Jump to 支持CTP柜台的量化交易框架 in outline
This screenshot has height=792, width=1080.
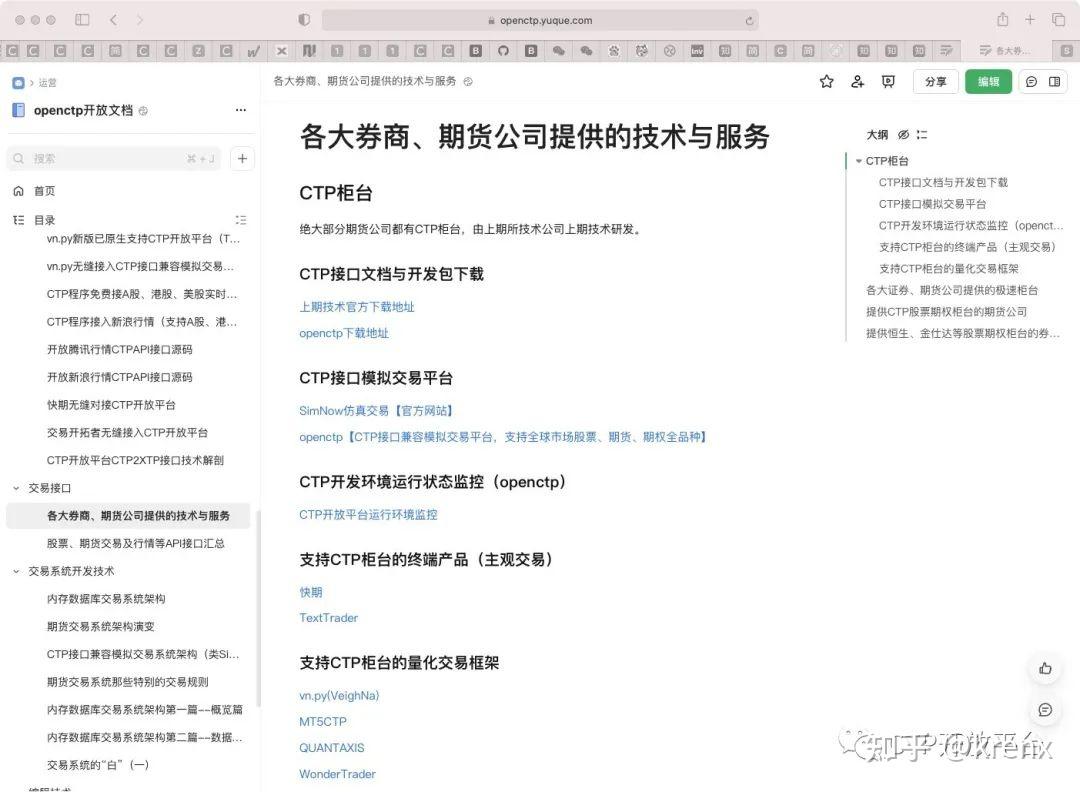[x=948, y=269]
